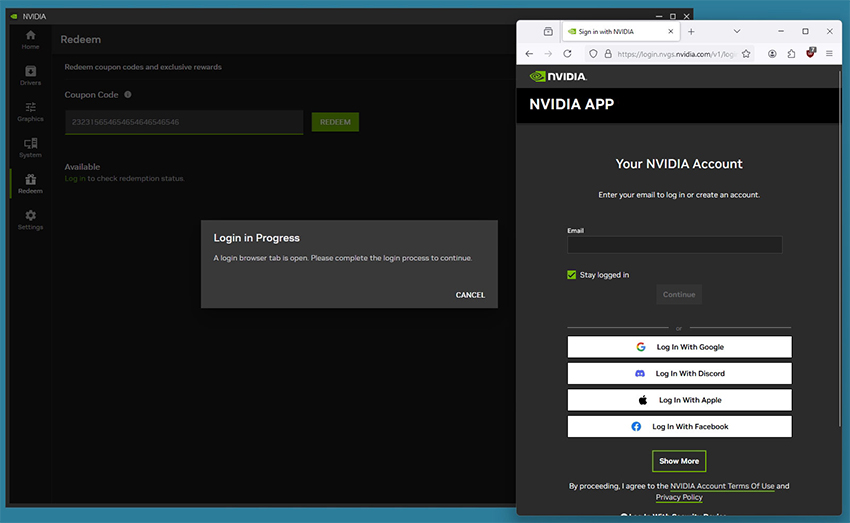The width and height of the screenshot is (850, 523).
Task: Toggle the Stay logged in checkbox
Action: coord(571,275)
